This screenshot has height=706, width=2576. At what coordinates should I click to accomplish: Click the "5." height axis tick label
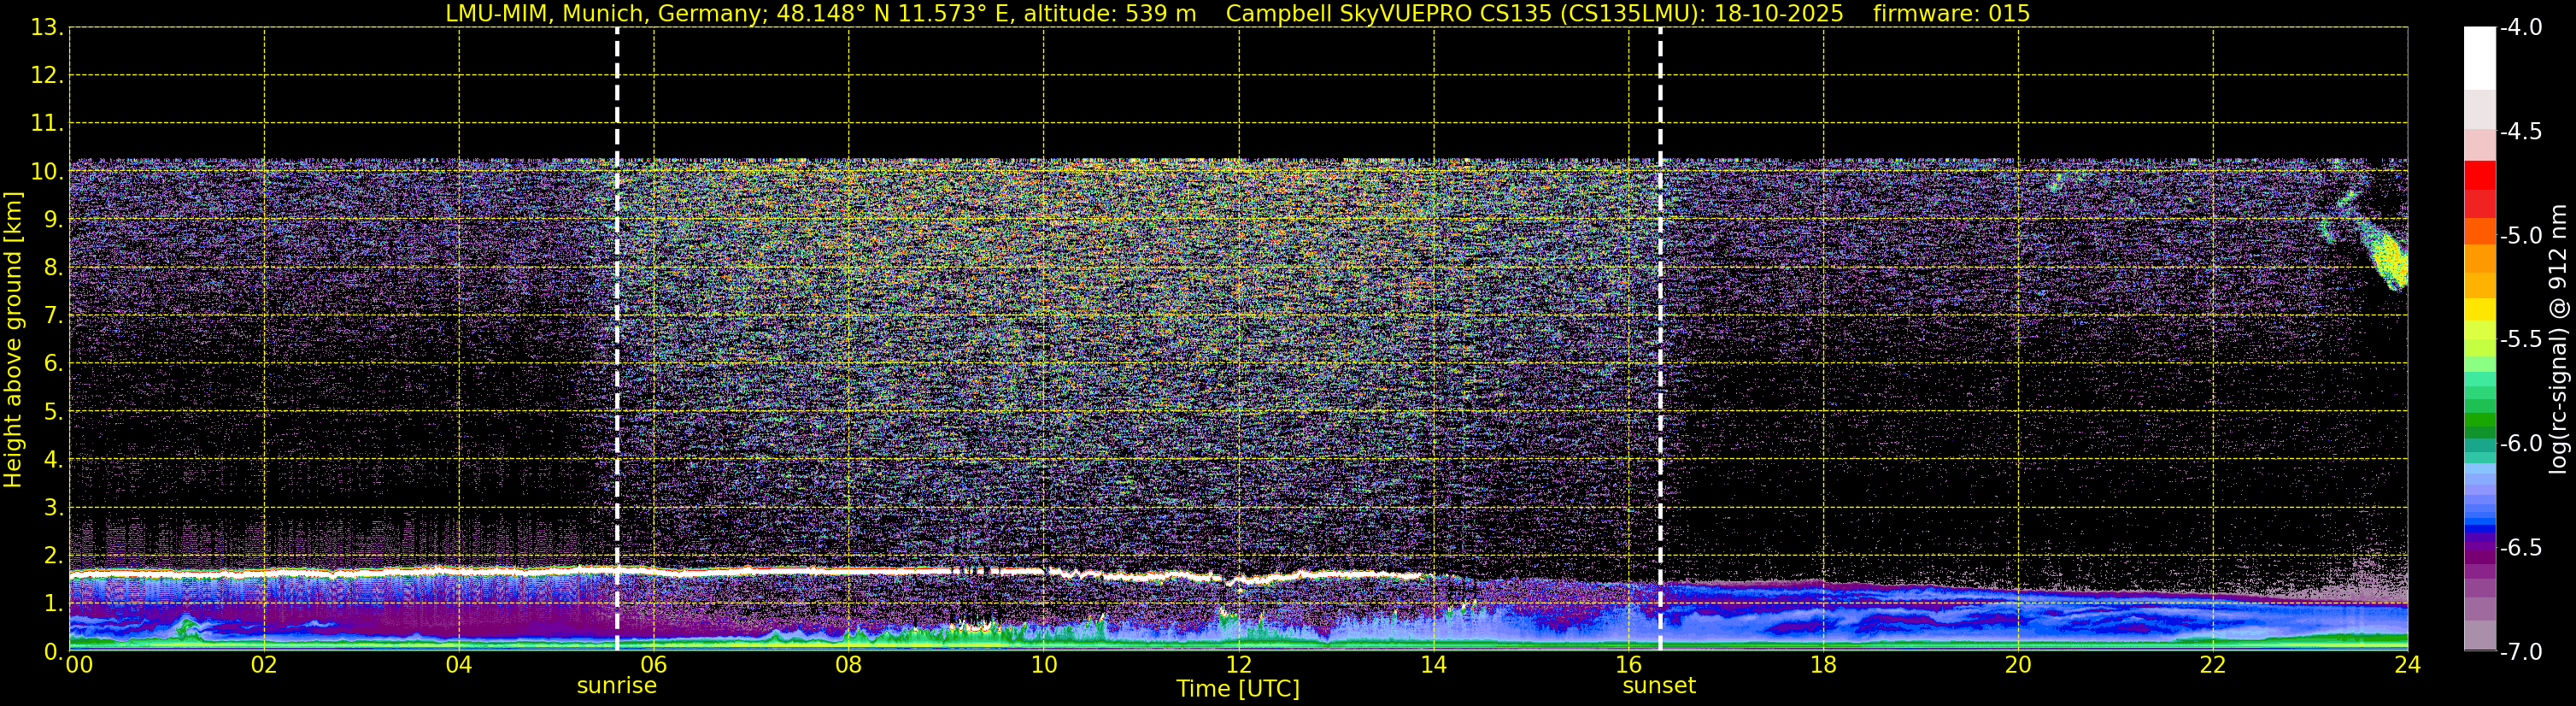53,412
